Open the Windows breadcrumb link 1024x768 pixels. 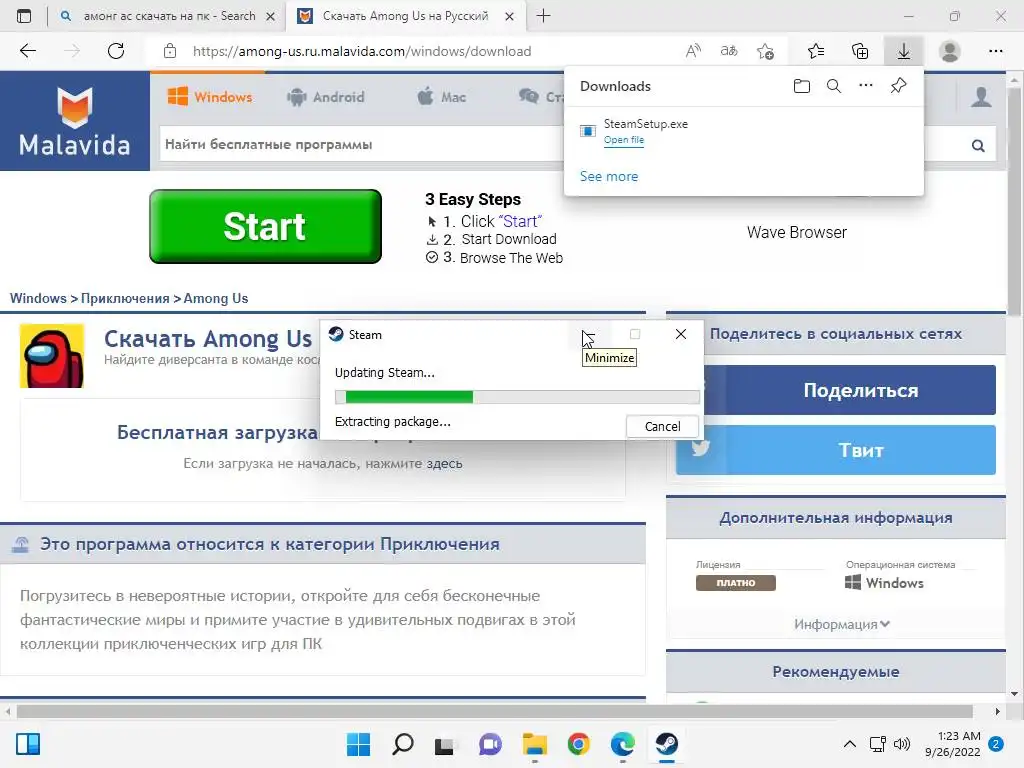[38, 298]
